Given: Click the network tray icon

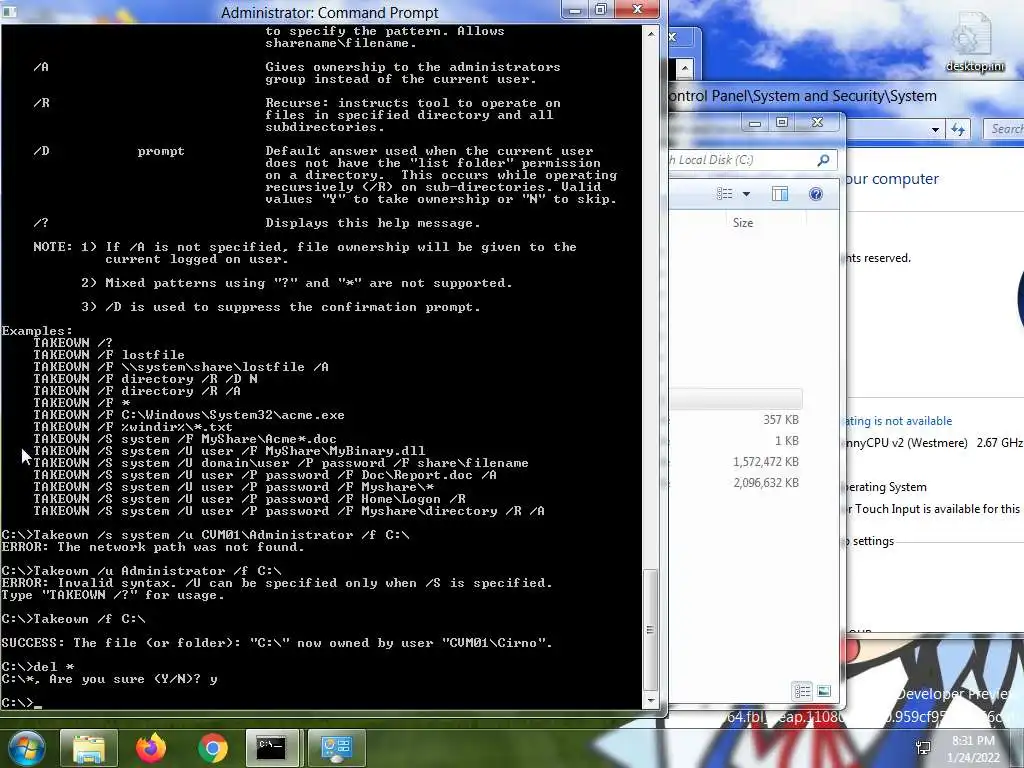Looking at the screenshot, I should [x=923, y=748].
